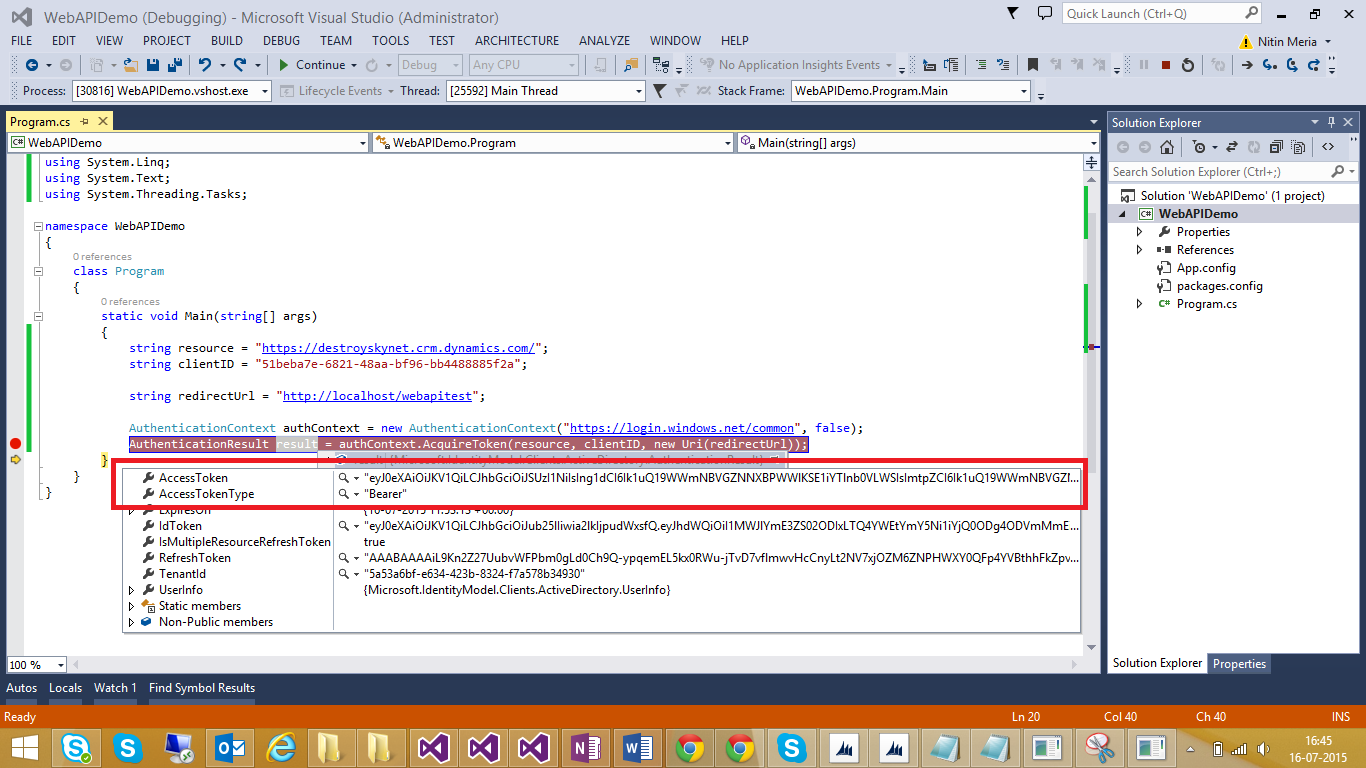Click the Show Next Statement arrow
This screenshot has width=1366, height=768.
point(1247,65)
